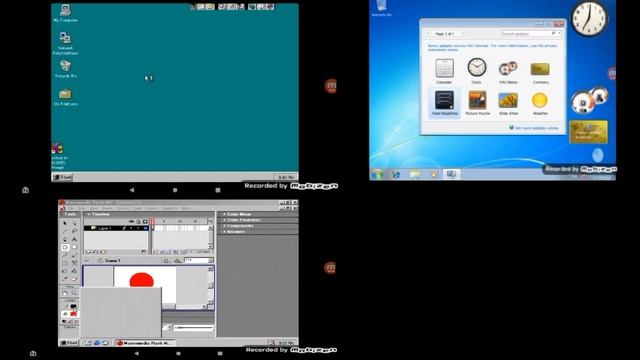This screenshot has width=640, height=360.
Task: Choose the Line tool in Flash tools
Action: (x=64, y=231)
